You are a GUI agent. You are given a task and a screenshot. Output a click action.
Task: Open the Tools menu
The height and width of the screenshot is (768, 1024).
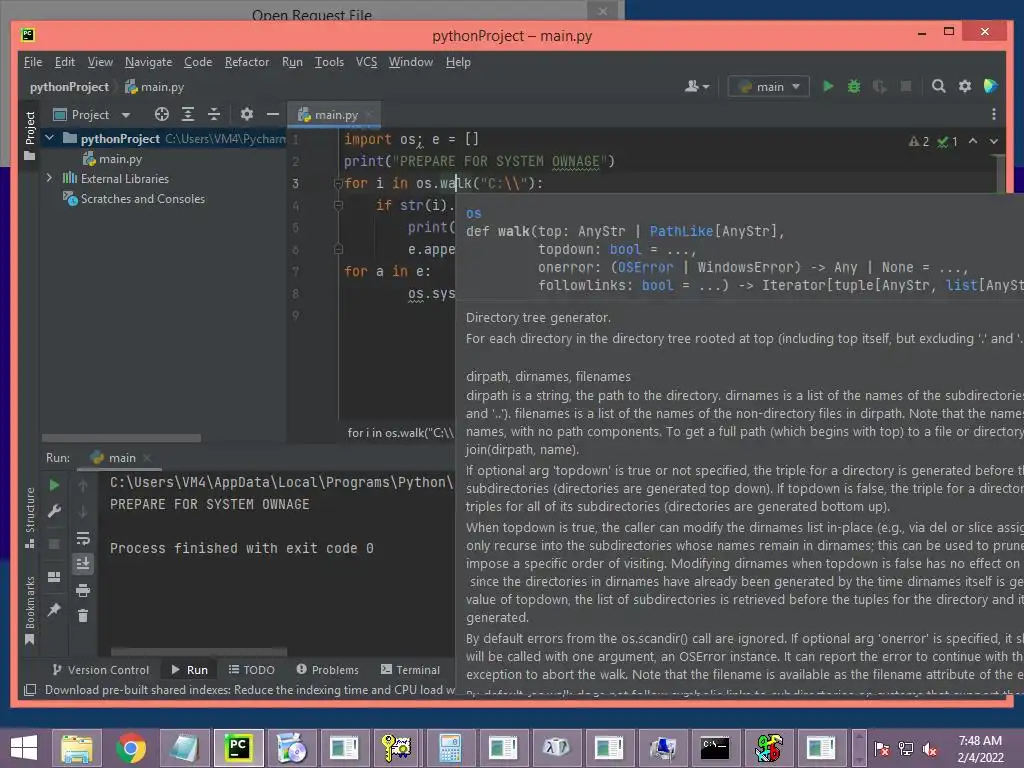pos(329,62)
